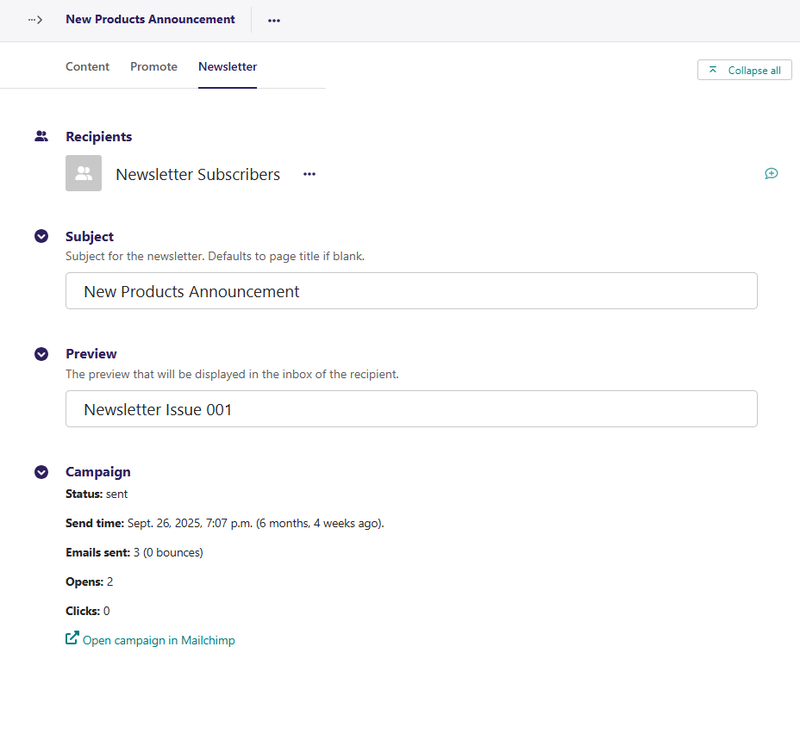This screenshot has height=740, width=800.
Task: Click the Collapse all button
Action: (744, 70)
